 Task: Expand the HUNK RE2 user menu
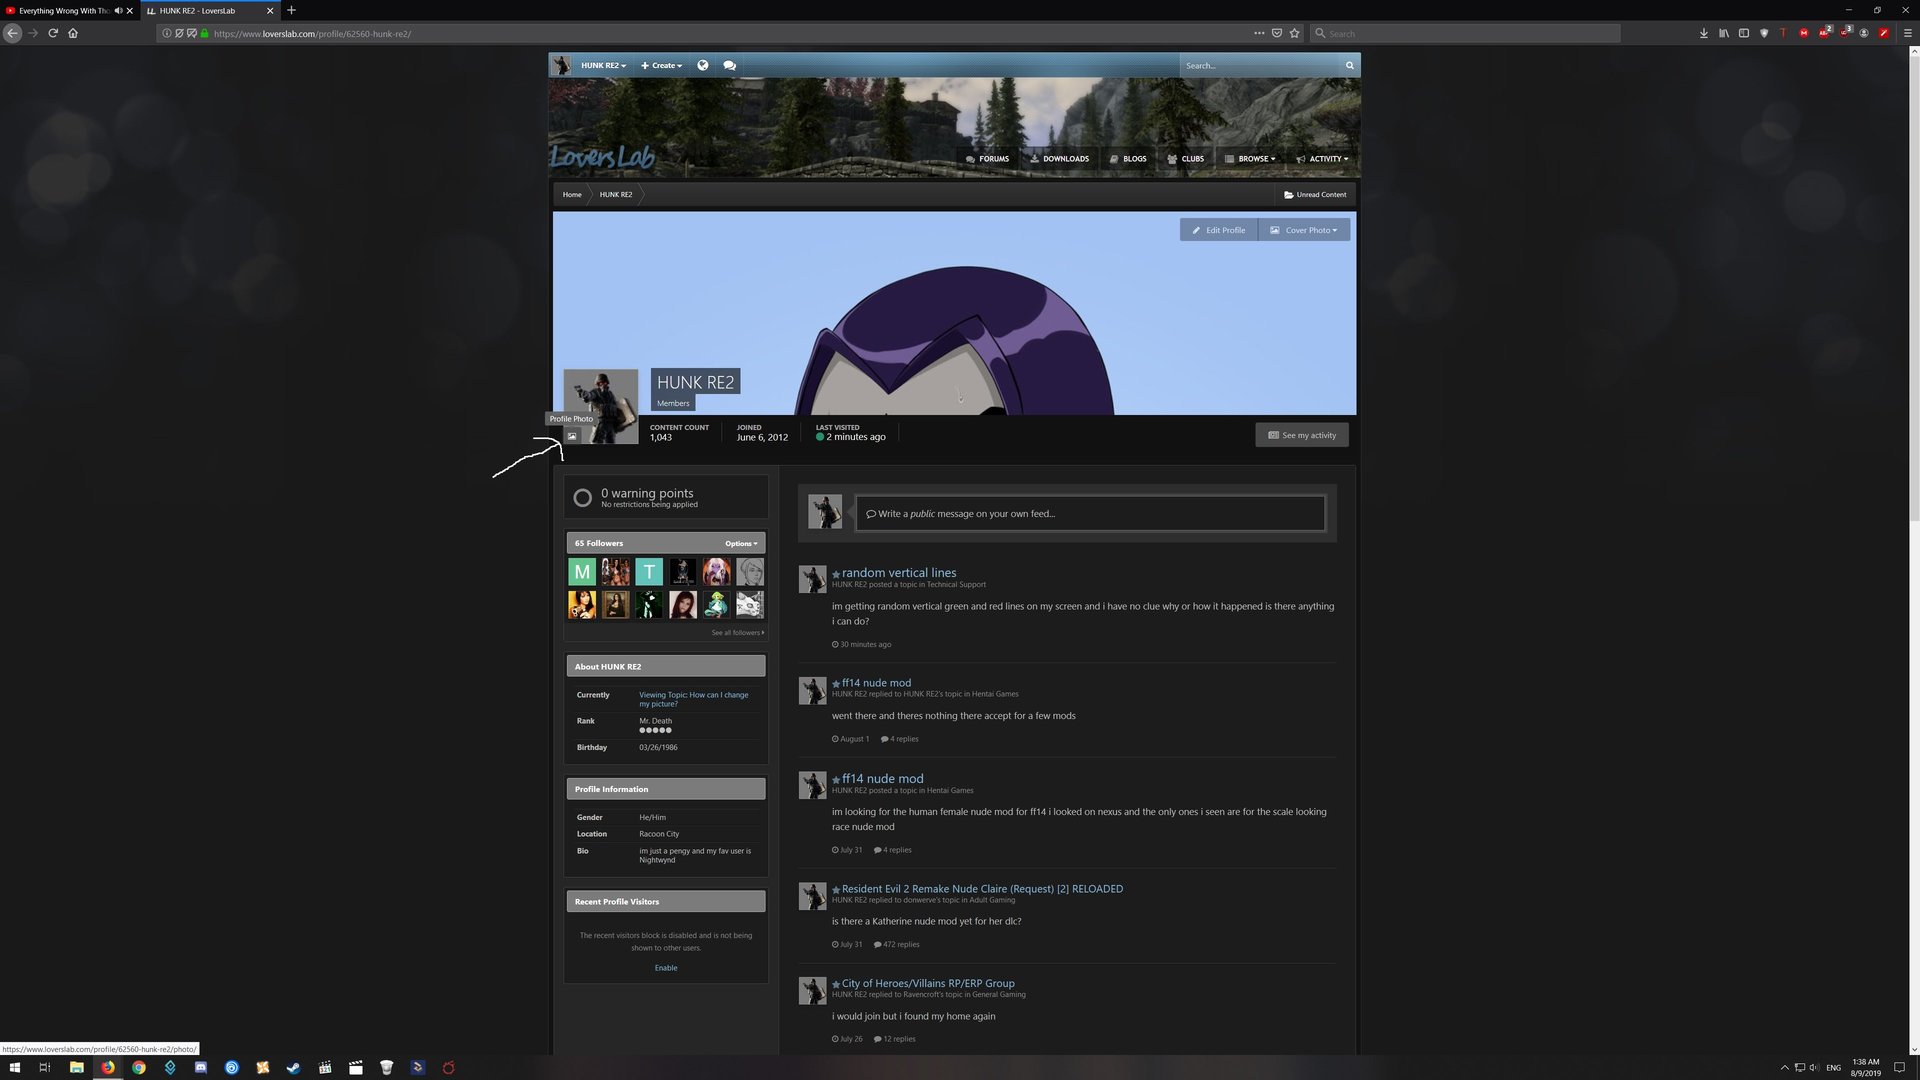(603, 66)
